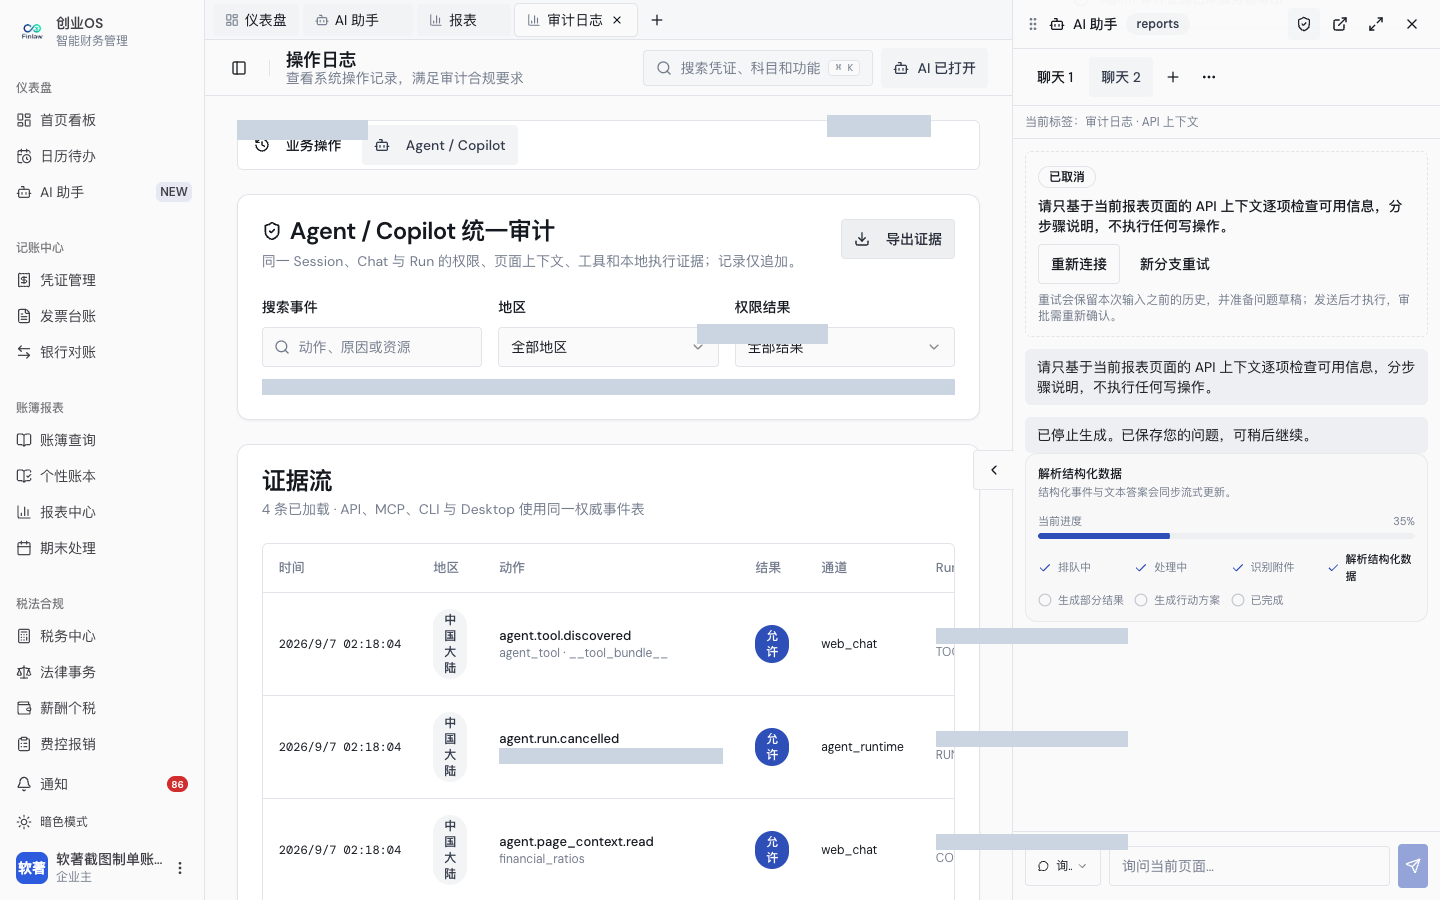Open the chat more-options ellipsis menu

tap(1209, 77)
